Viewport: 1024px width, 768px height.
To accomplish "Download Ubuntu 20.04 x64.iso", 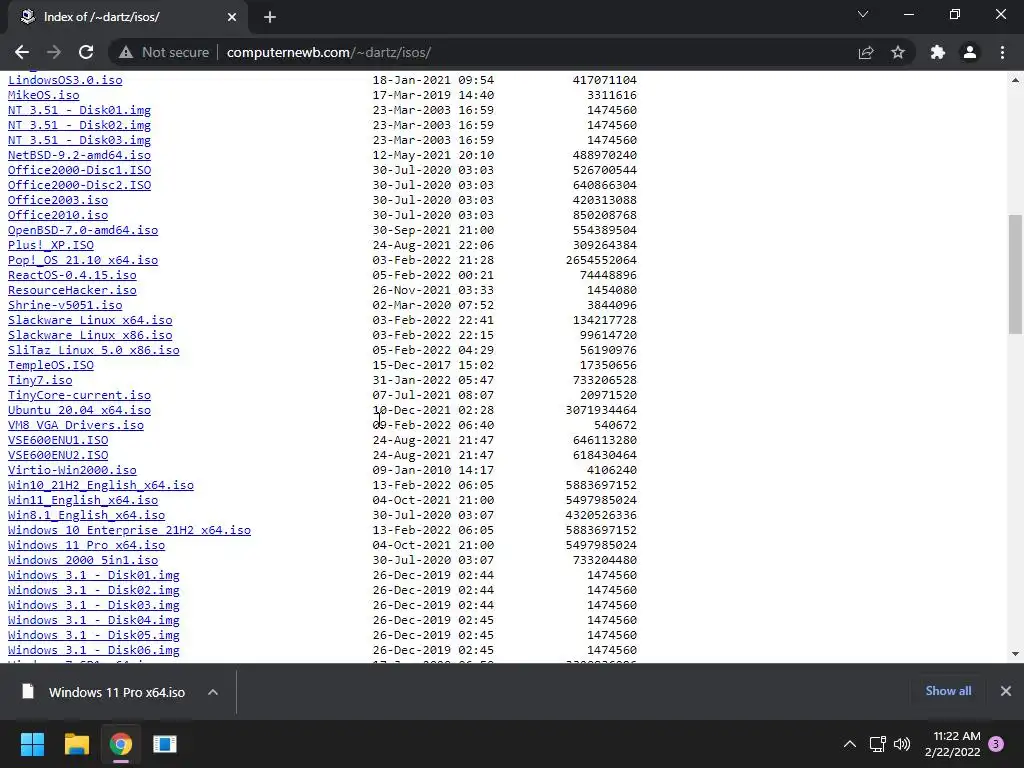I will pos(79,411).
